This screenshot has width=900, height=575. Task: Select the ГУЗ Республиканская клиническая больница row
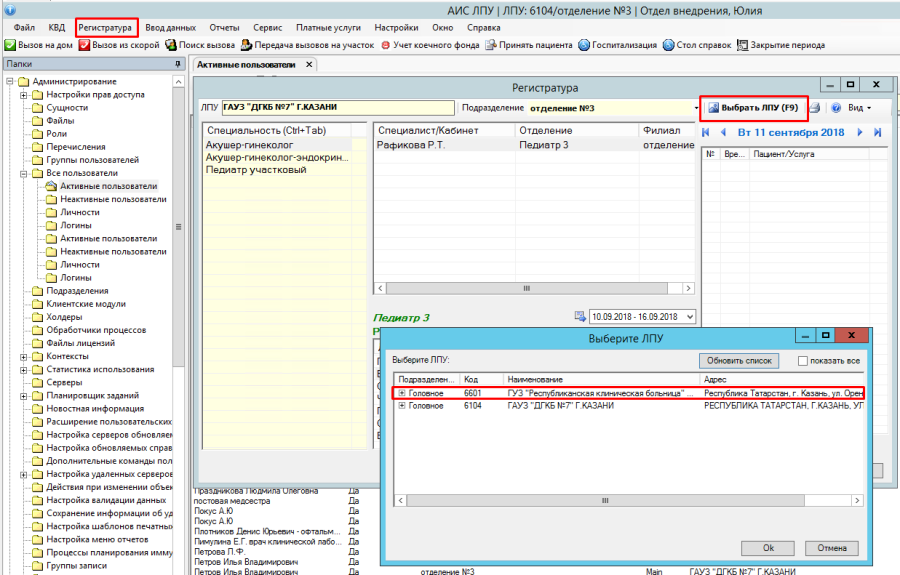(x=629, y=393)
